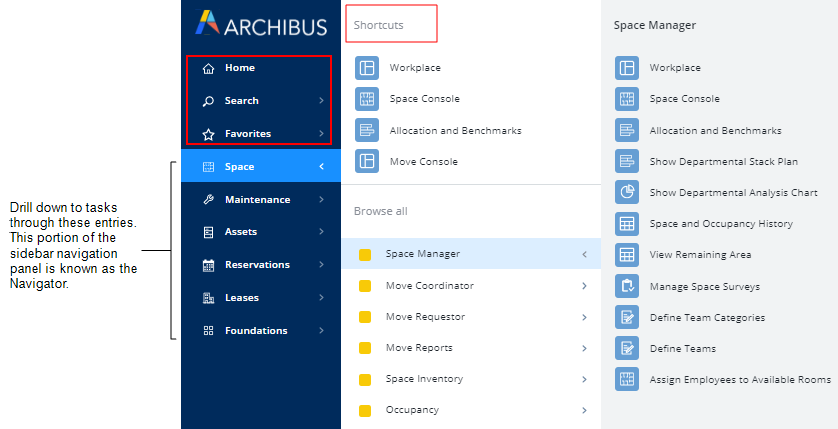The height and width of the screenshot is (429, 838).
Task: Expand the Move Coordinator role chevron
Action: pos(583,286)
